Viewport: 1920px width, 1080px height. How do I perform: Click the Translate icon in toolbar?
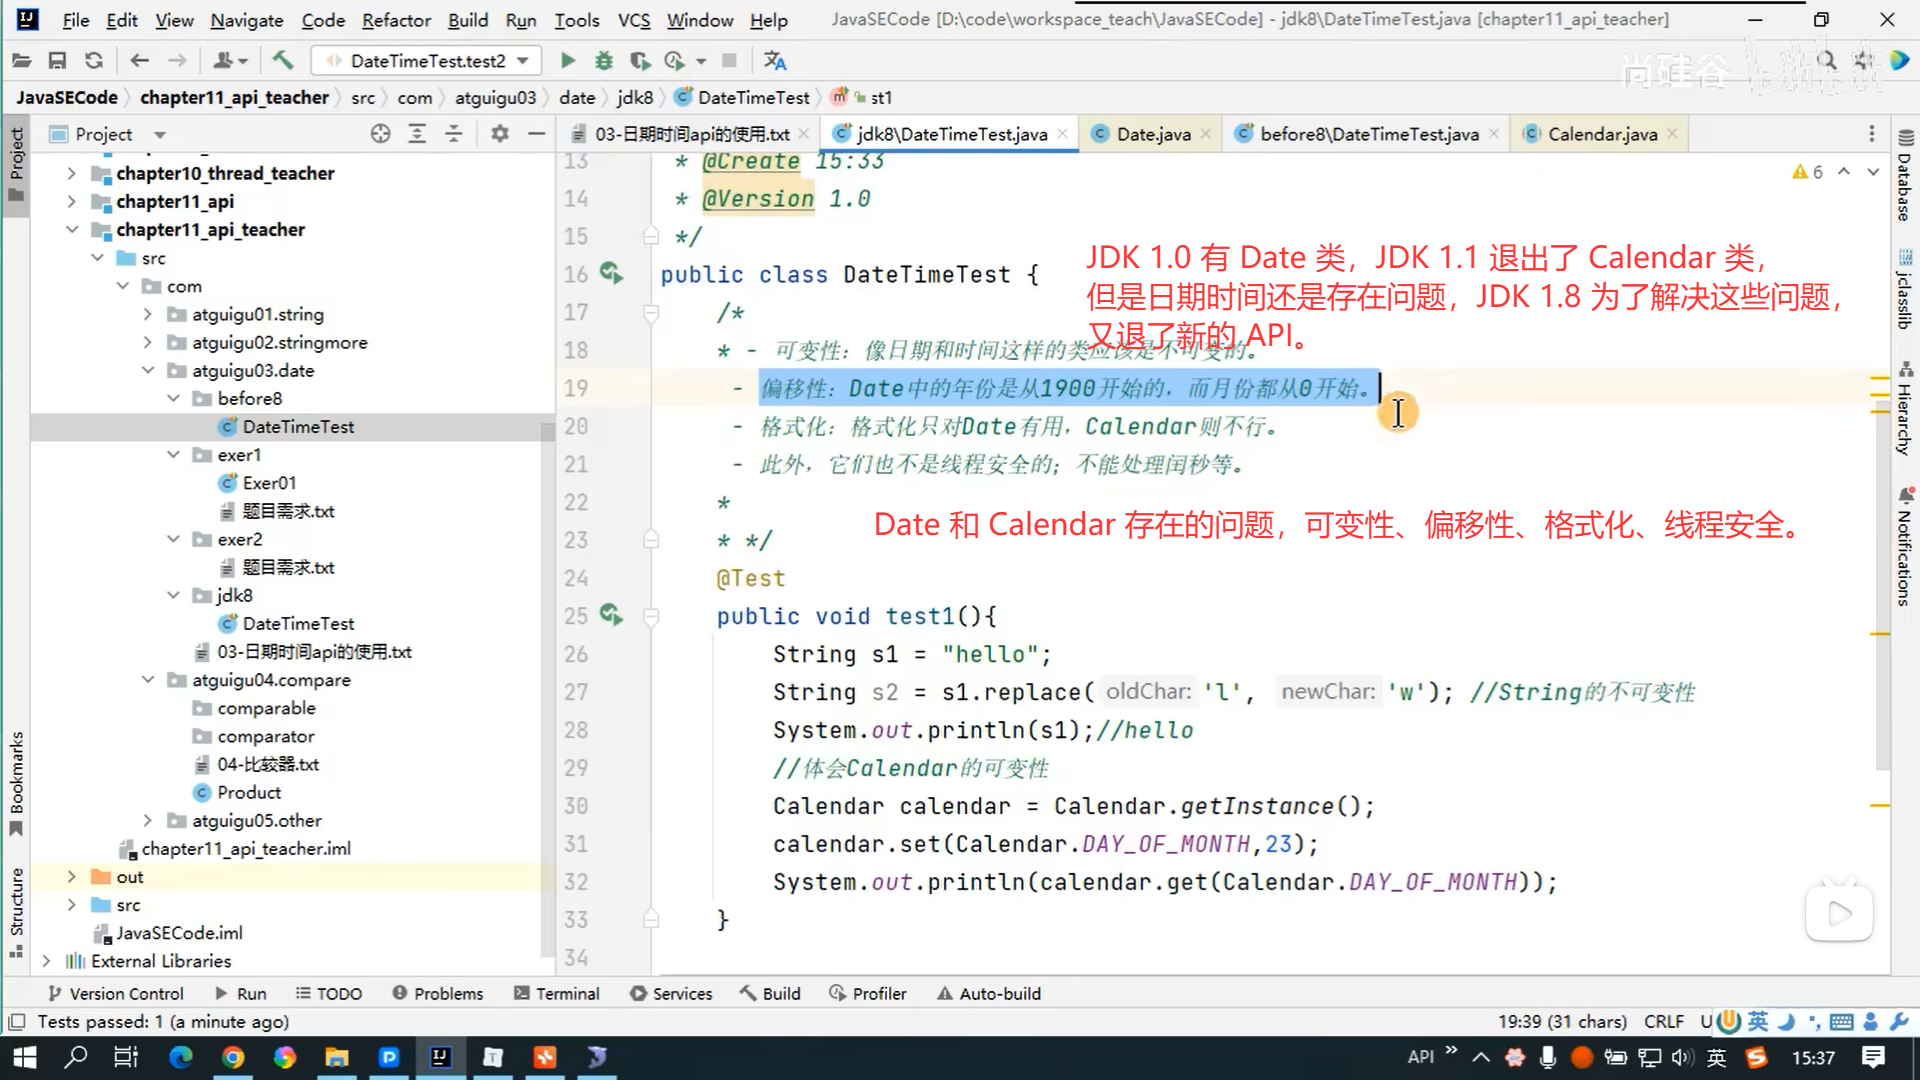775,61
